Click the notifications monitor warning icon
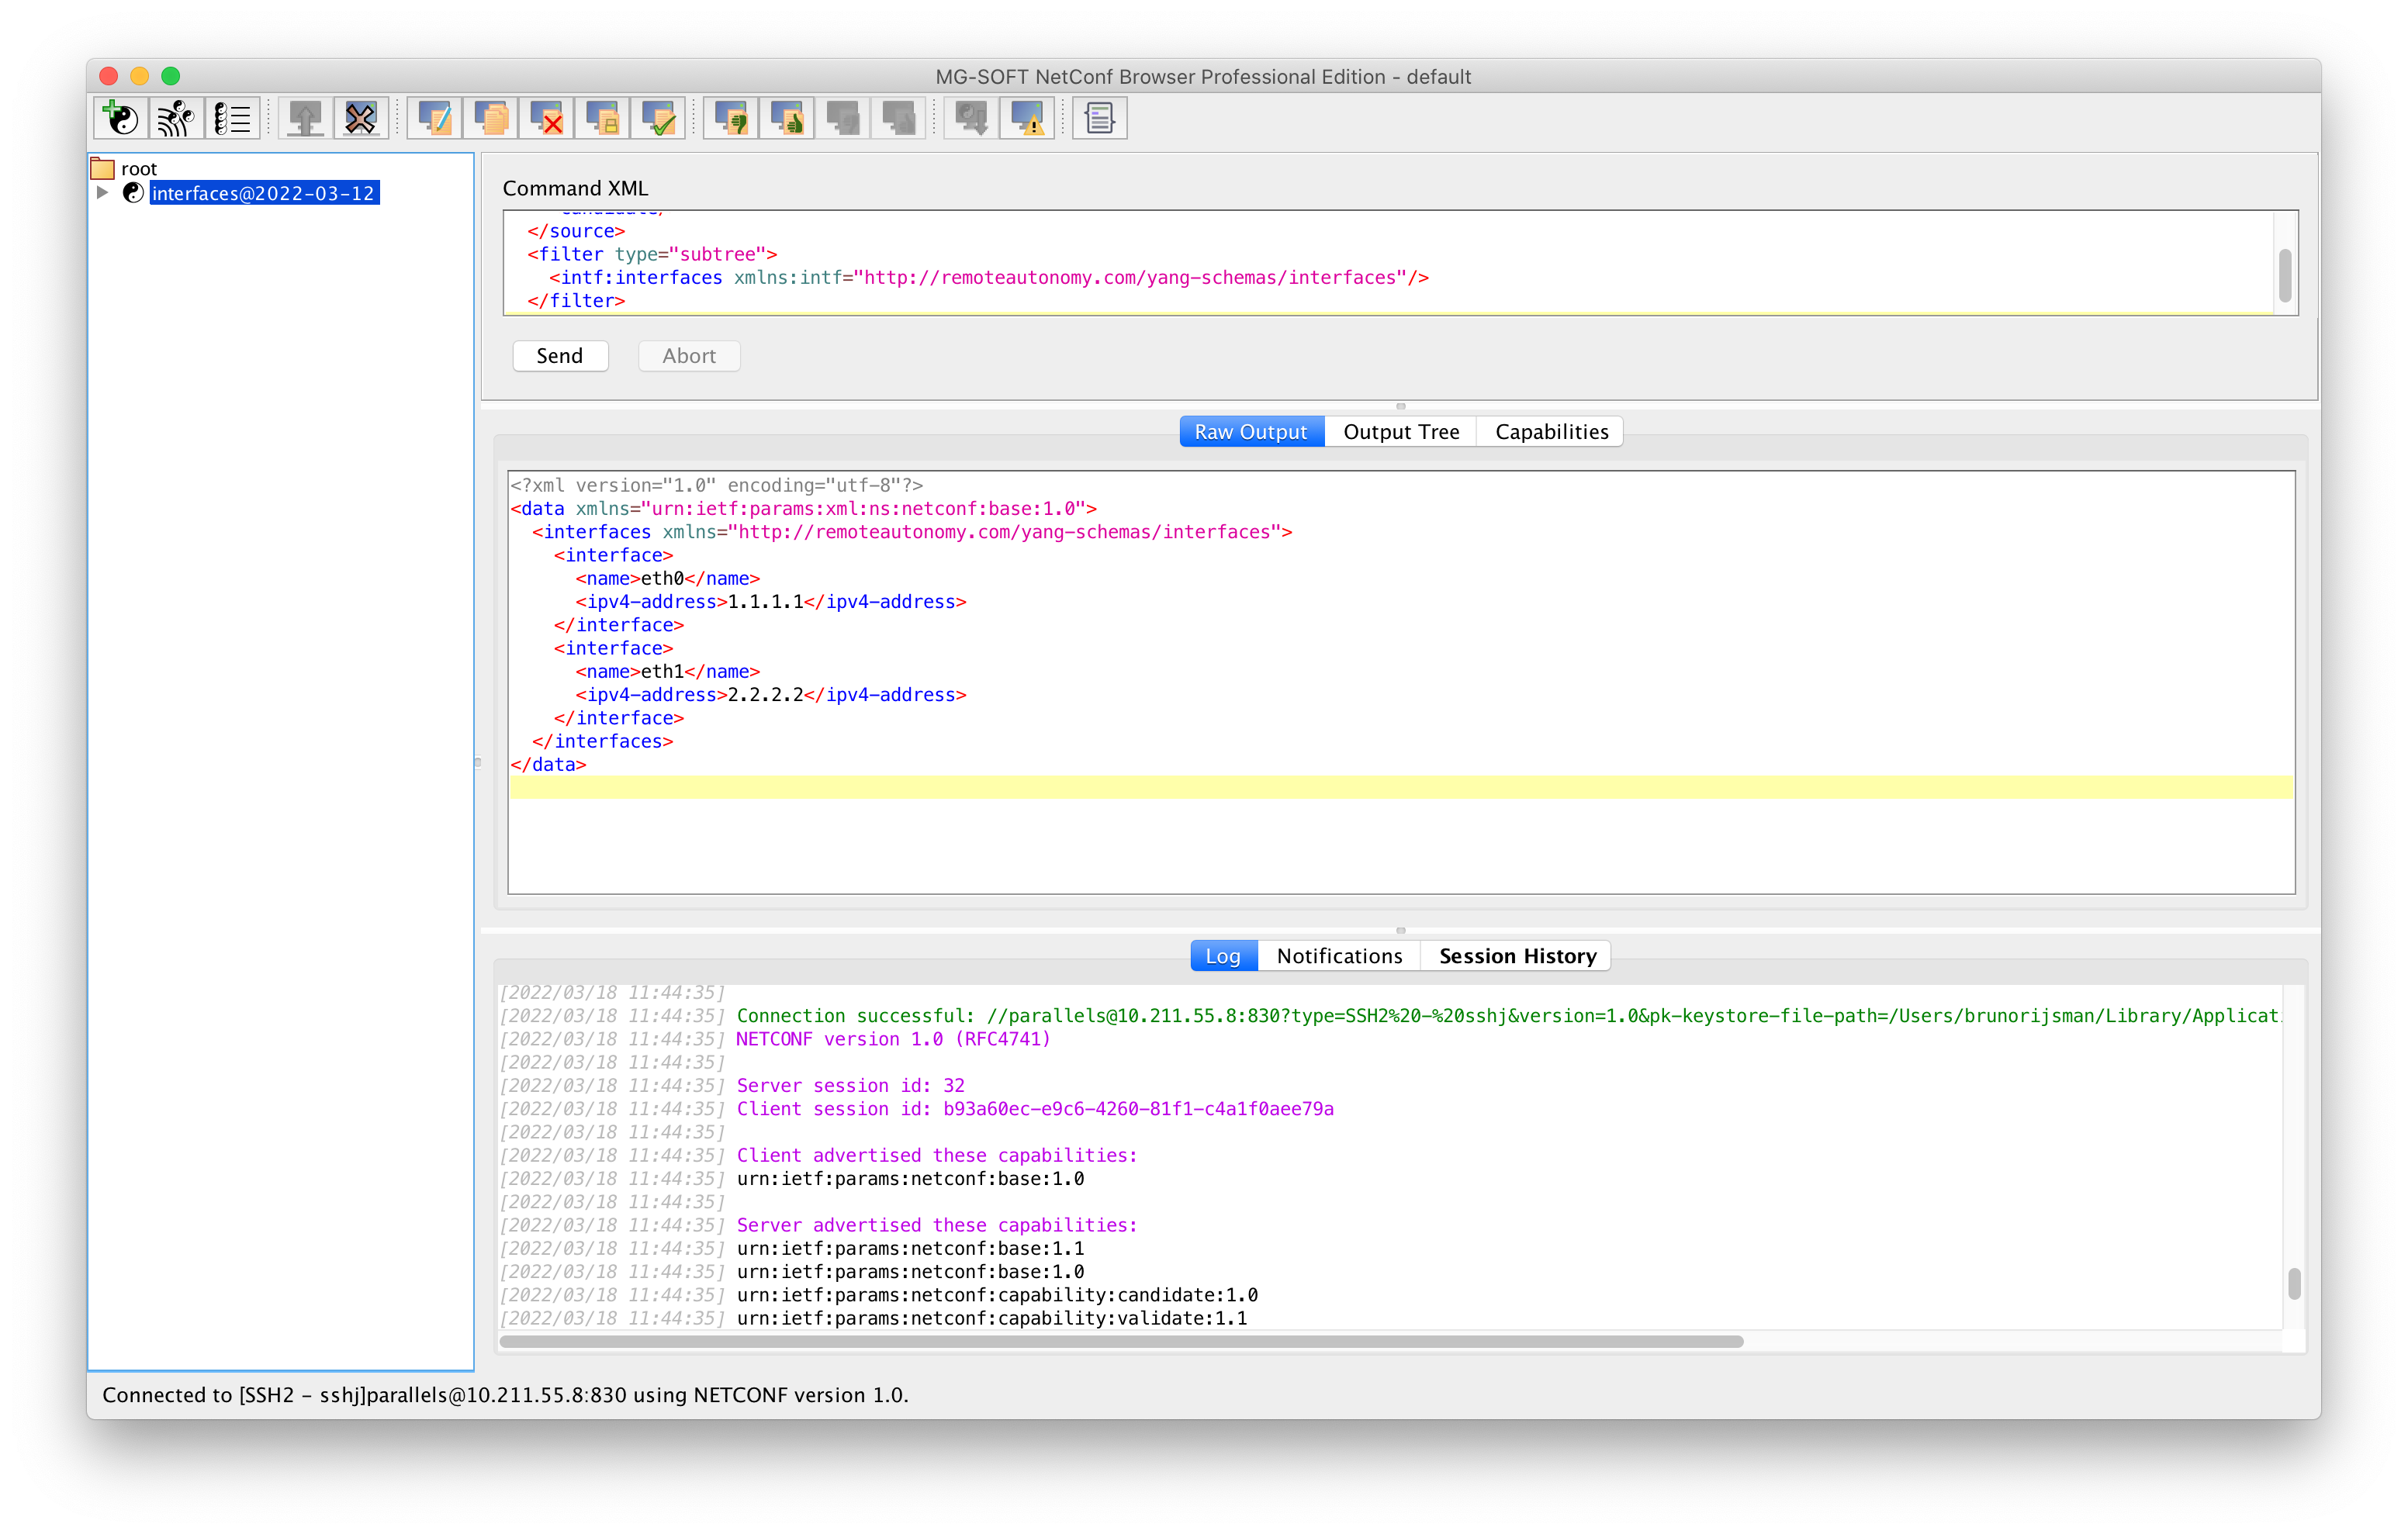Viewport: 2408px width, 1534px height. (x=1027, y=117)
